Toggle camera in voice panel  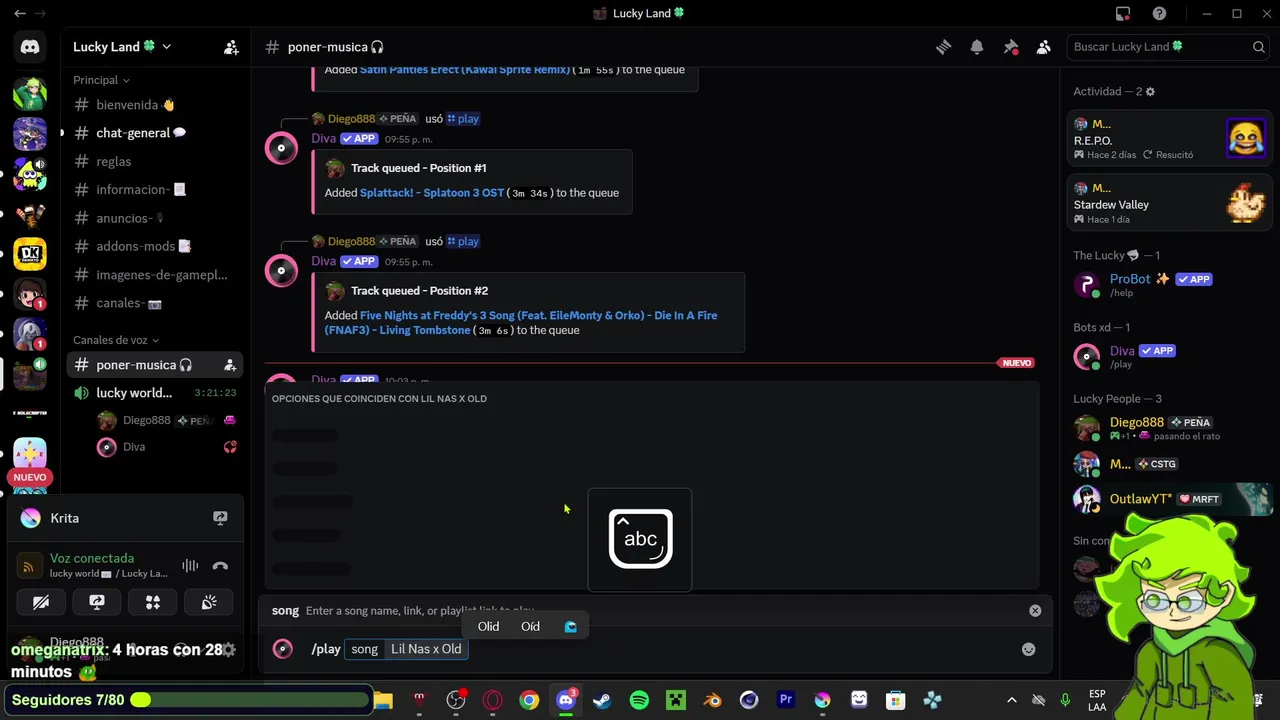tap(41, 602)
